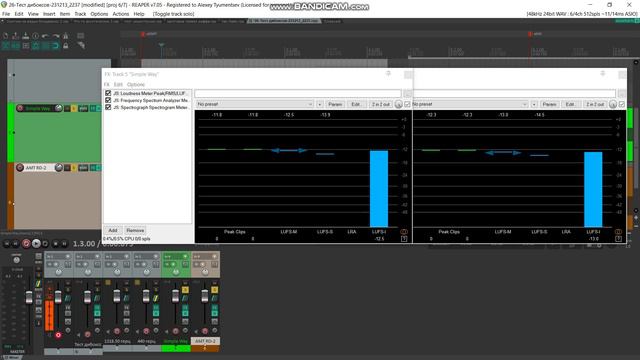Click the Add button in FX window
Image resolution: width=640 pixels, height=360 pixels.
pyautogui.click(x=113, y=231)
